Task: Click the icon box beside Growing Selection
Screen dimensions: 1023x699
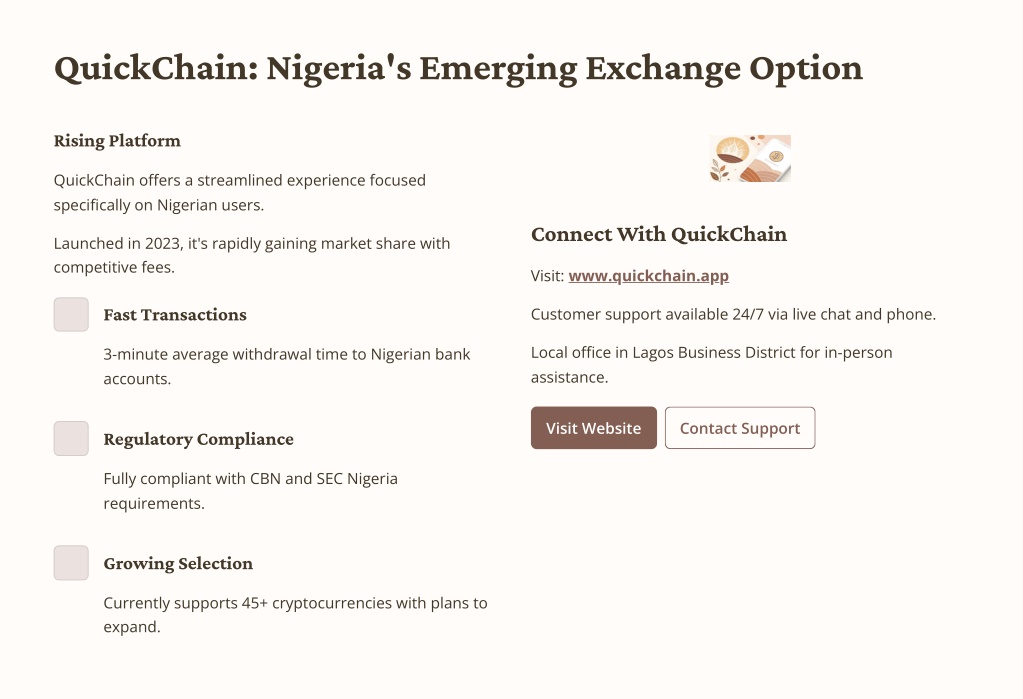Action: click(x=71, y=563)
